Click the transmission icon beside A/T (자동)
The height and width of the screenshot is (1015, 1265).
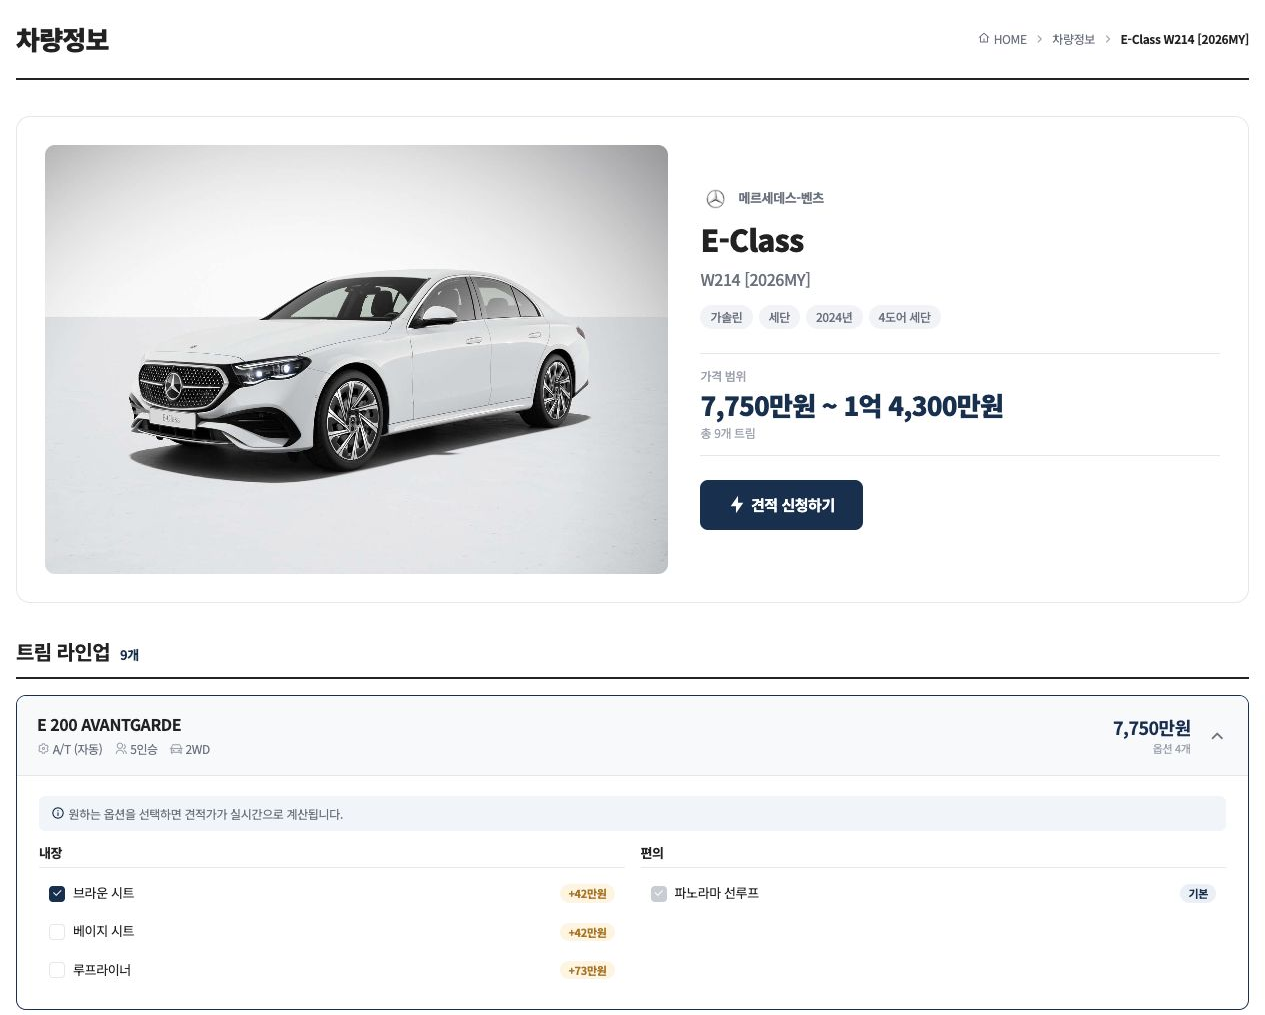tap(43, 749)
